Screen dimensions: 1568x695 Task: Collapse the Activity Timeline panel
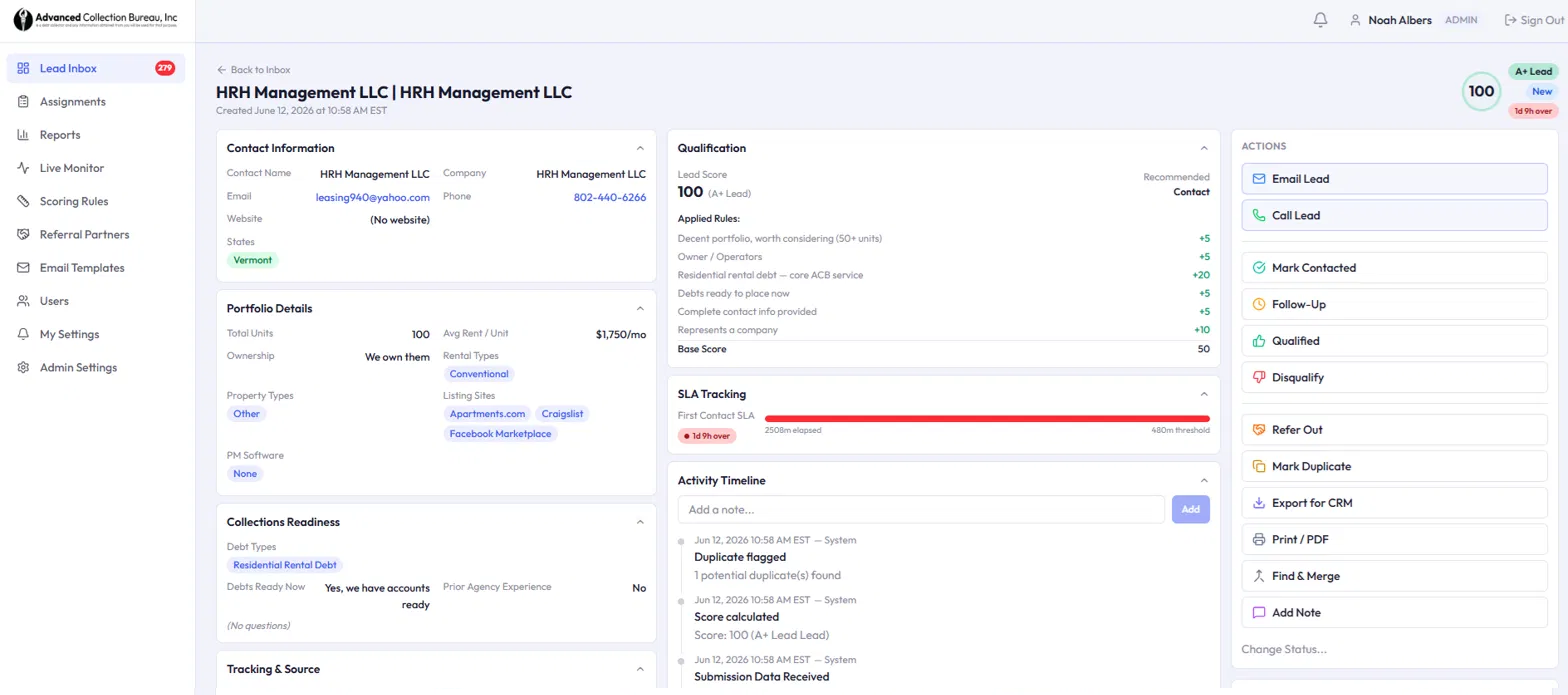(x=1204, y=480)
